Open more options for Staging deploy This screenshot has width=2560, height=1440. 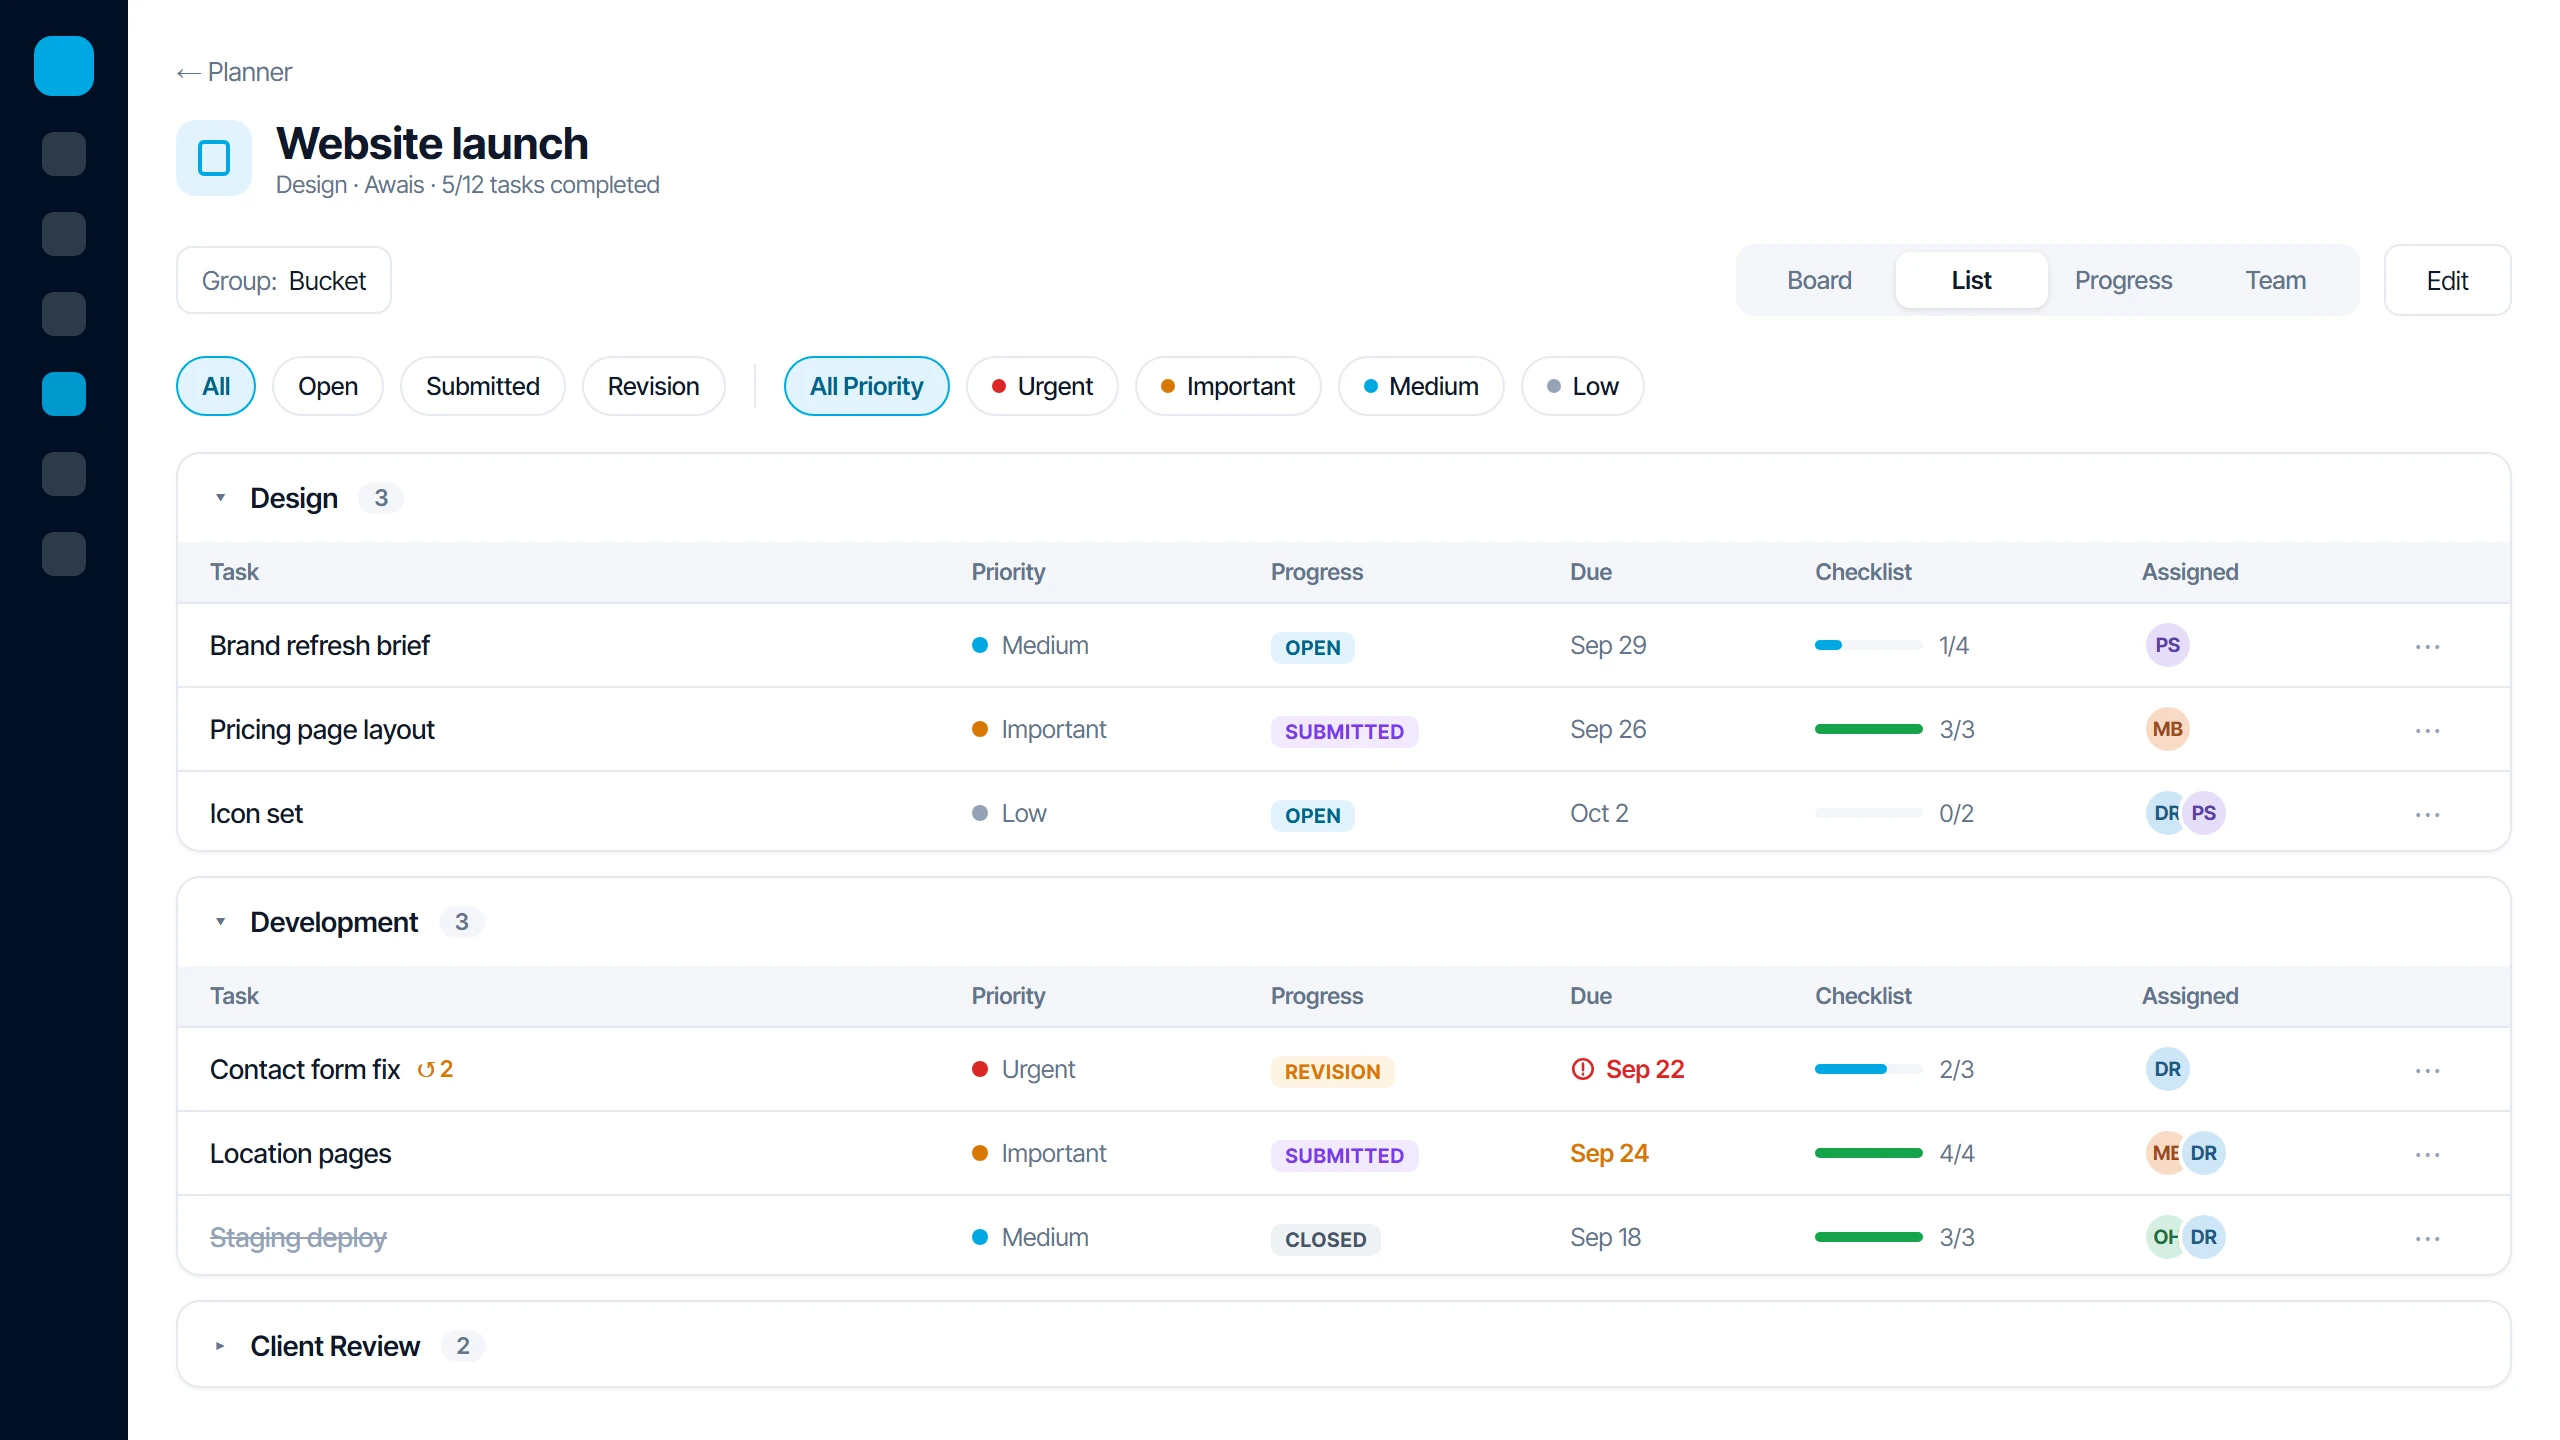(2427, 1238)
